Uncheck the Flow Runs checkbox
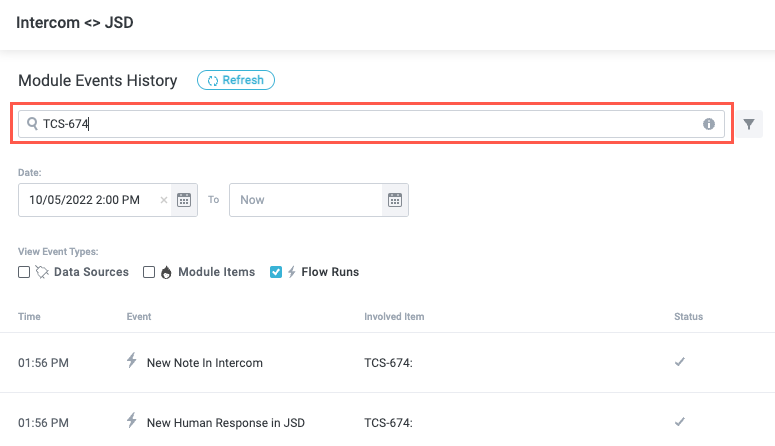The height and width of the screenshot is (446, 775). (276, 272)
